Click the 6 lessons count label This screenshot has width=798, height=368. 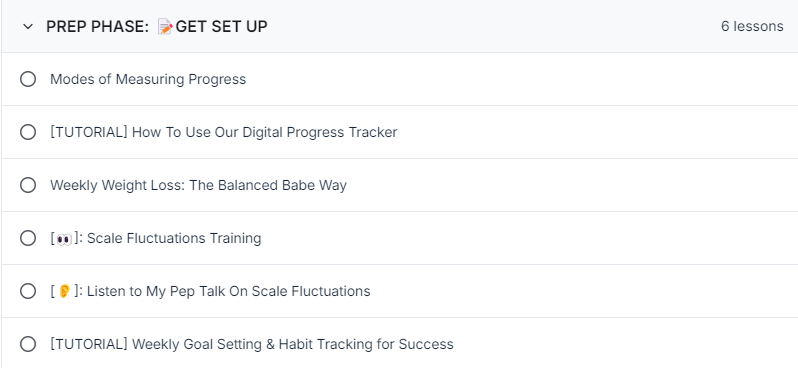click(x=752, y=26)
